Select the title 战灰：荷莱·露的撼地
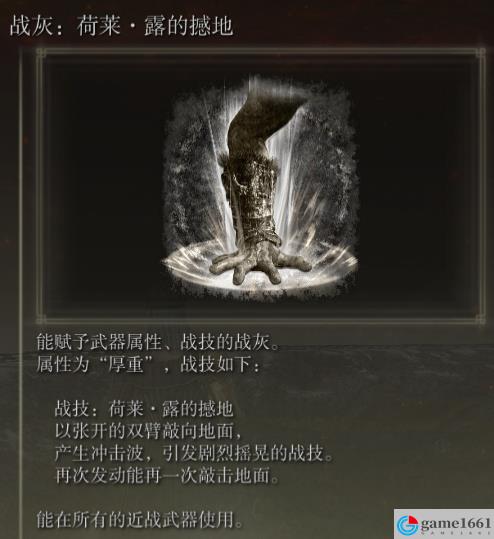This screenshot has width=494, height=539. tap(121, 26)
